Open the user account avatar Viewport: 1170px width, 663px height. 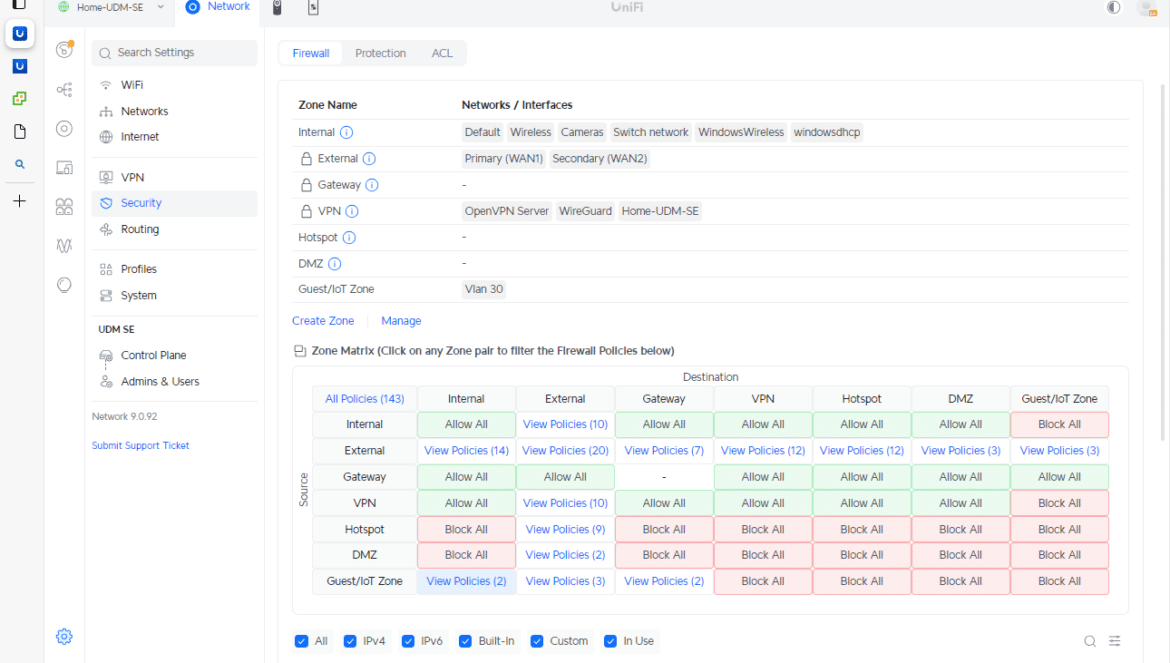(x=1146, y=7)
